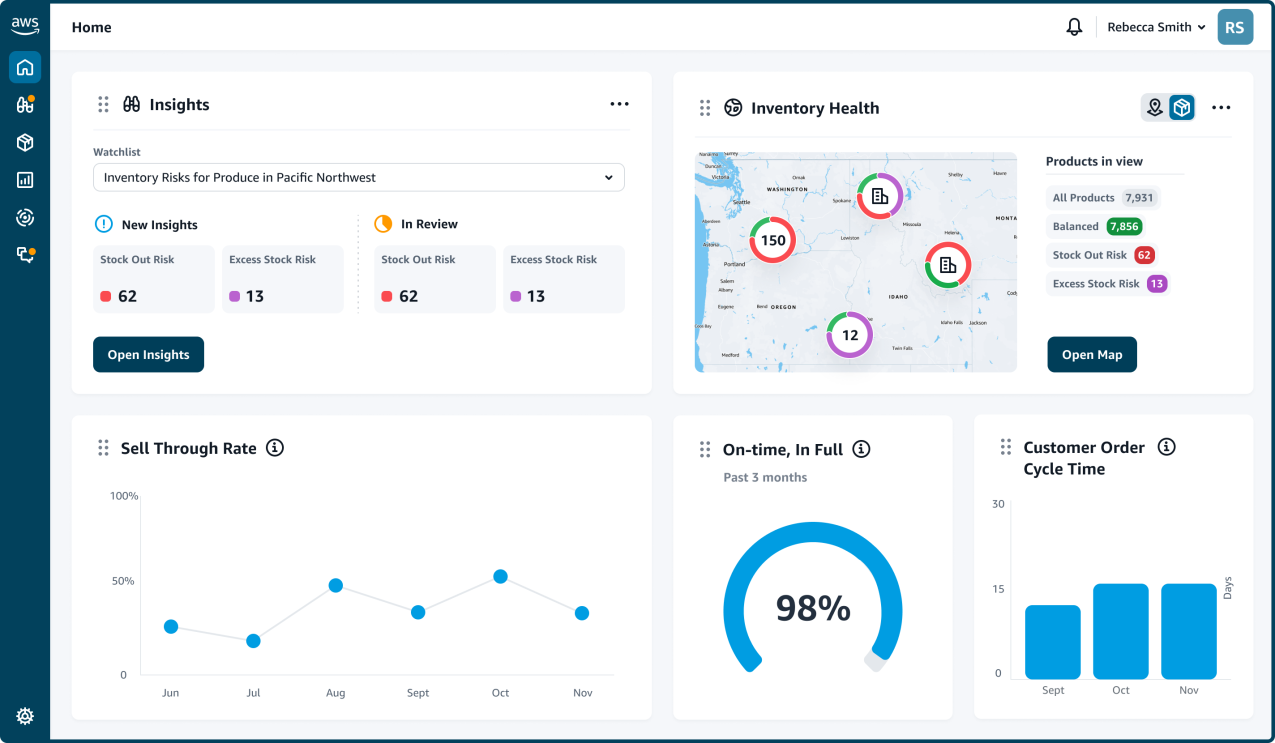Image resolution: width=1275 pixels, height=743 pixels.
Task: Open the bar chart analytics sidebar icon
Action: (x=25, y=180)
